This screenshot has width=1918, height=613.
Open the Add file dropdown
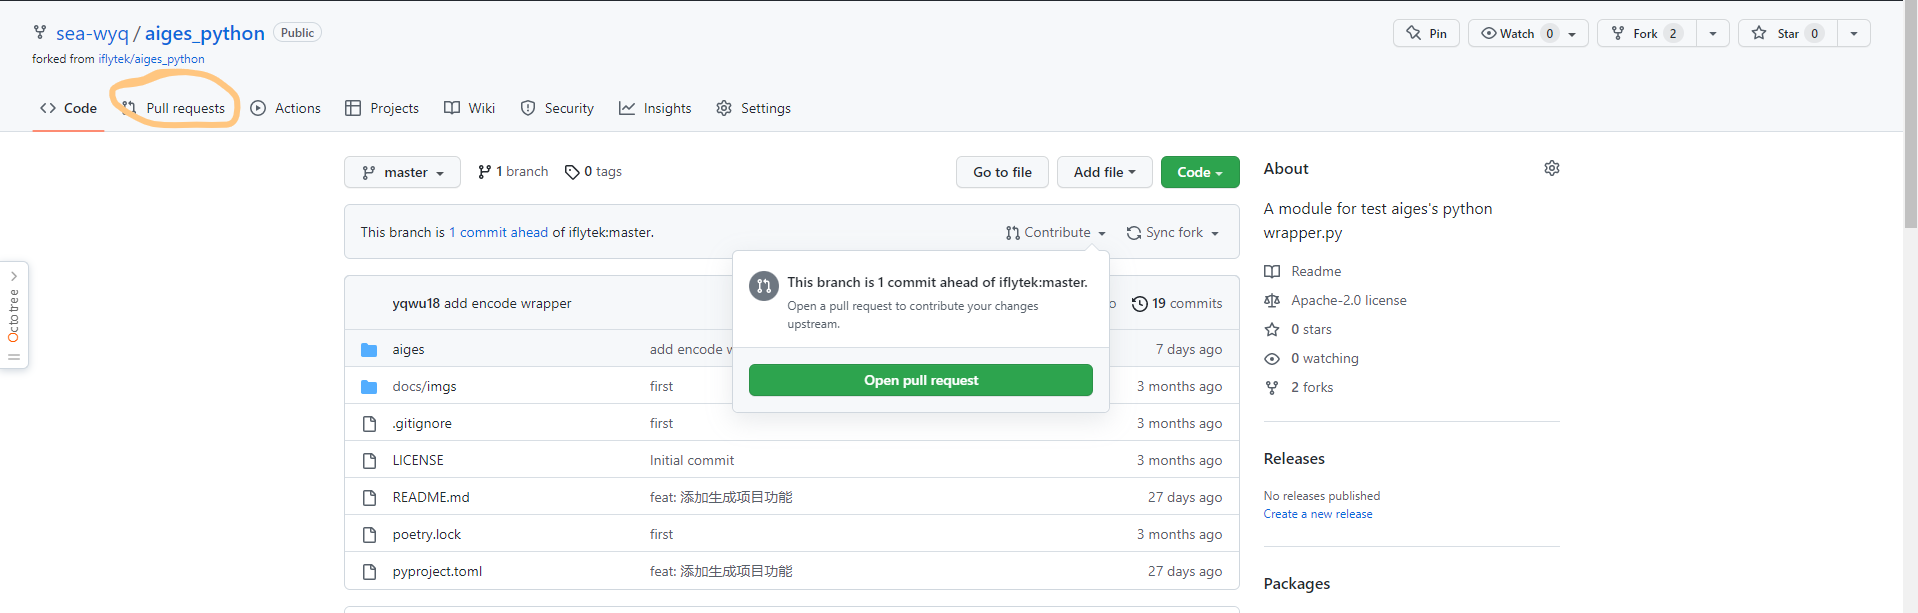tap(1105, 172)
